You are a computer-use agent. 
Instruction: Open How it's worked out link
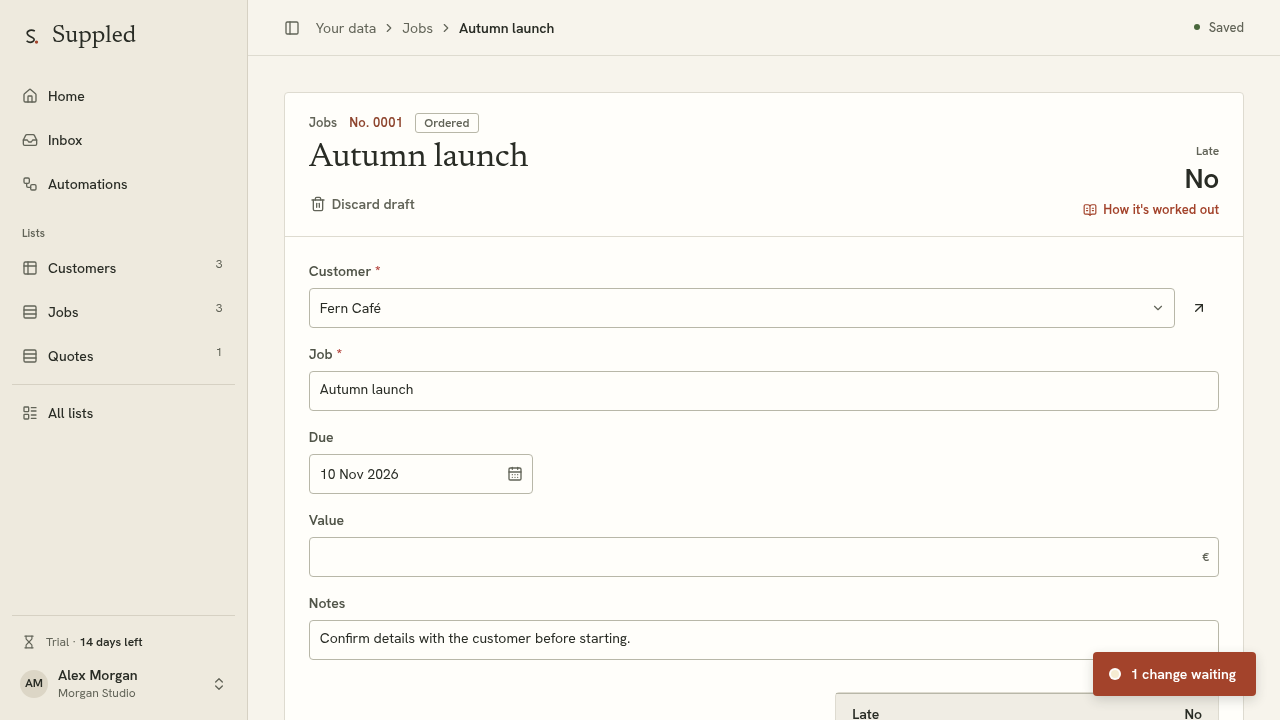tap(1151, 210)
